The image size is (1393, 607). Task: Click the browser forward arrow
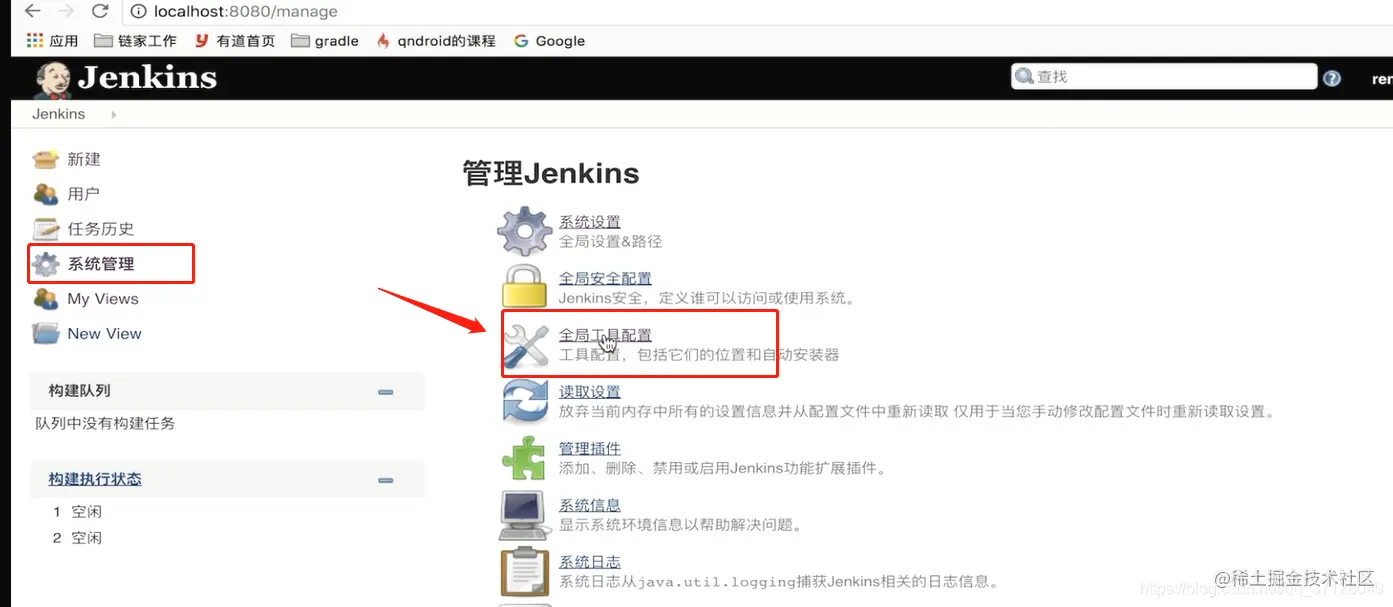click(x=66, y=12)
